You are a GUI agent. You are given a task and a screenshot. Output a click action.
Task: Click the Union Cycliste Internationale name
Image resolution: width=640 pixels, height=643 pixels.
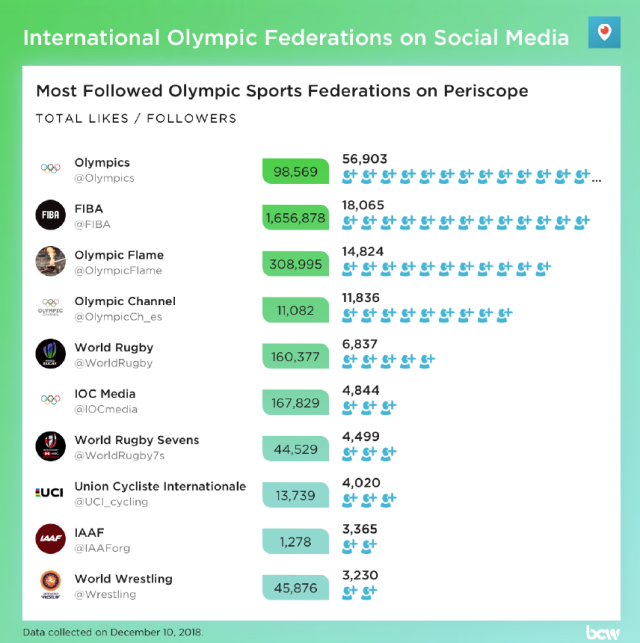[160, 486]
